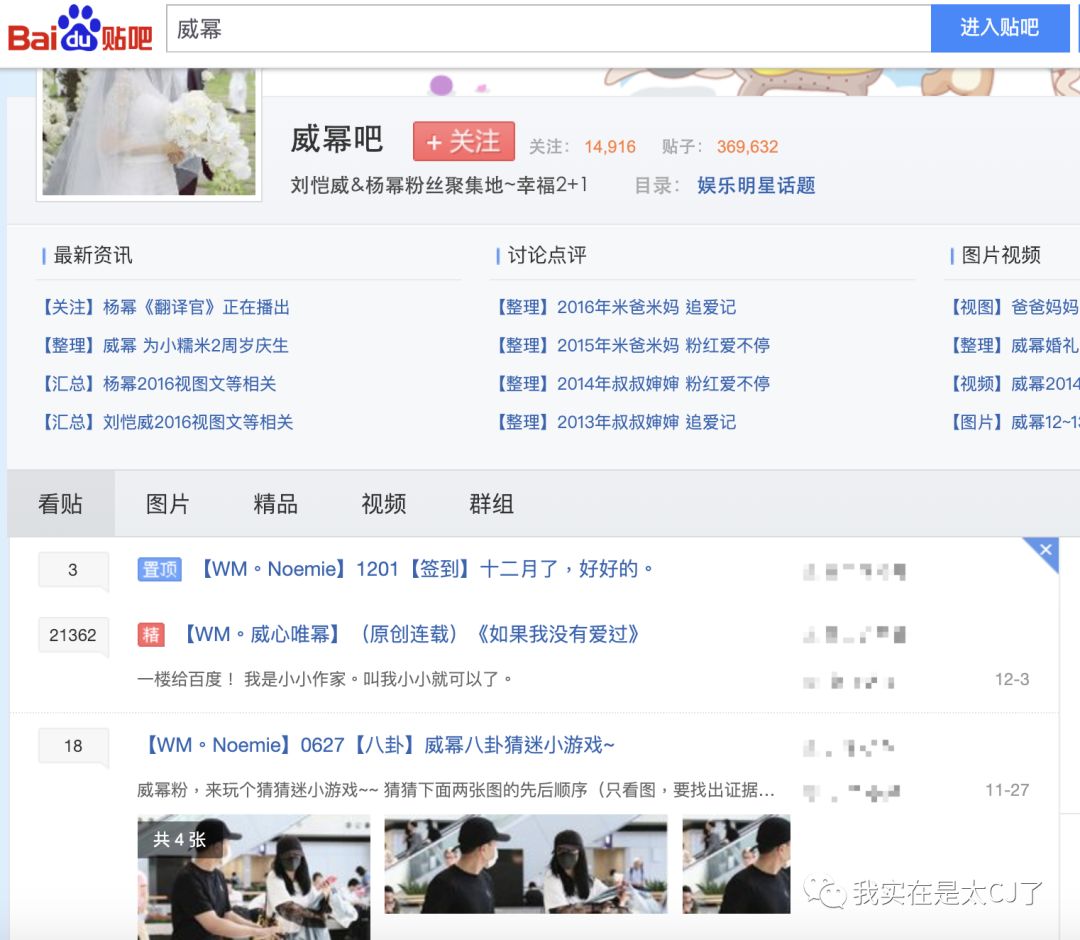
Task: Switch to the 图片 tab
Action: 167,504
